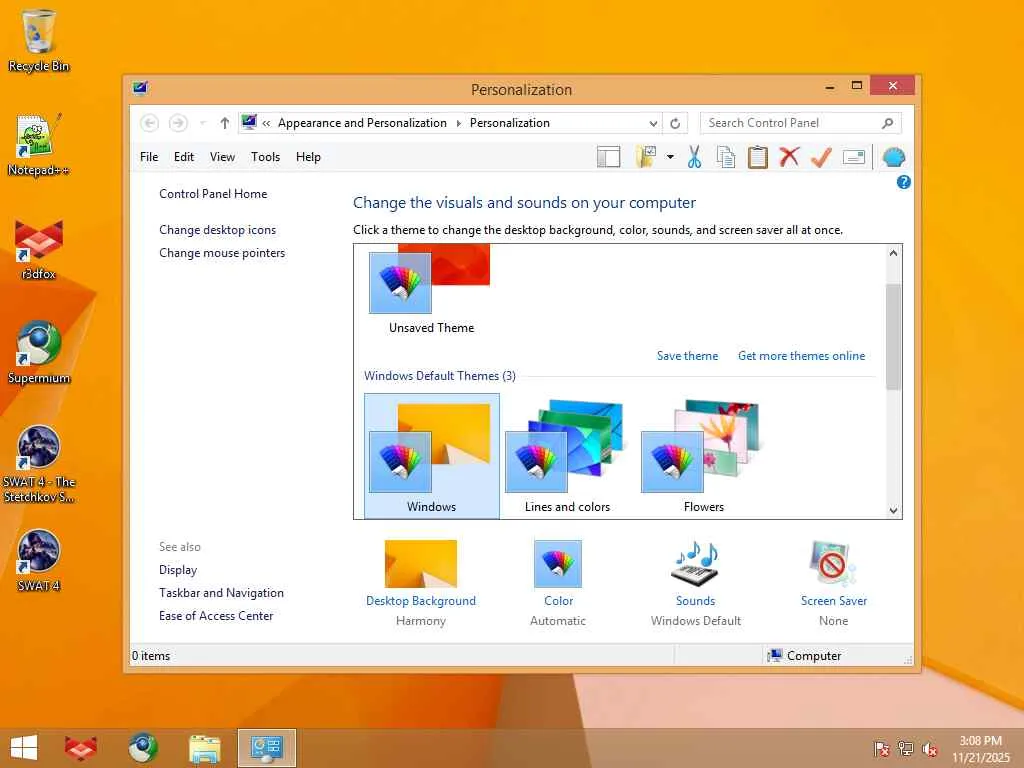Click the muted volume tray icon
The height and width of the screenshot is (768, 1024).
point(930,750)
